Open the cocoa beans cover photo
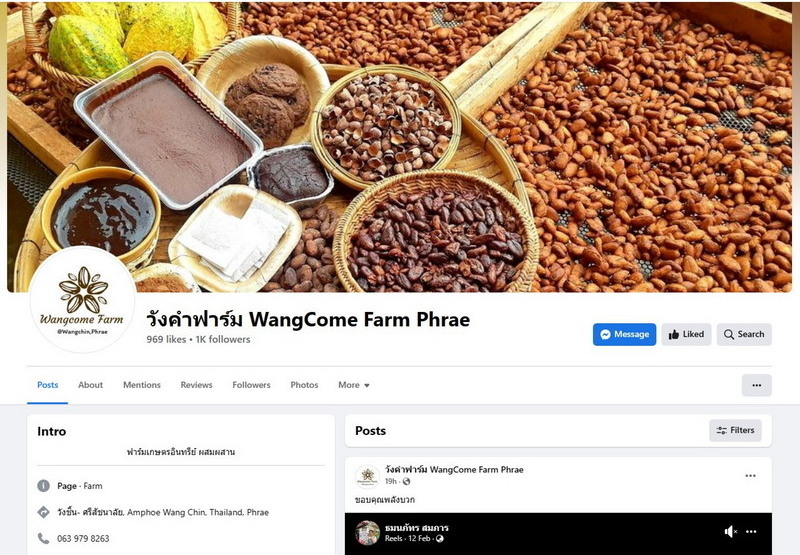This screenshot has height=555, width=800. coord(399,147)
